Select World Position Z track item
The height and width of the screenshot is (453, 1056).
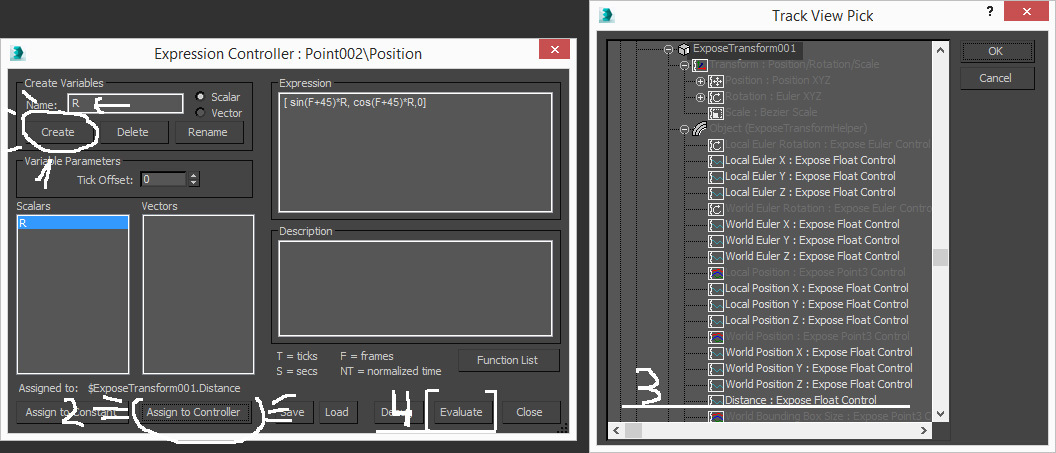818,384
